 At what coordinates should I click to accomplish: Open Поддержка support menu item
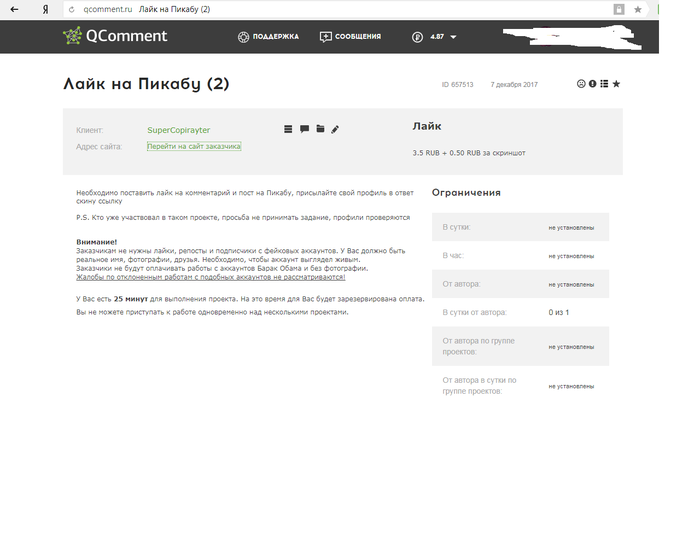coord(268,37)
